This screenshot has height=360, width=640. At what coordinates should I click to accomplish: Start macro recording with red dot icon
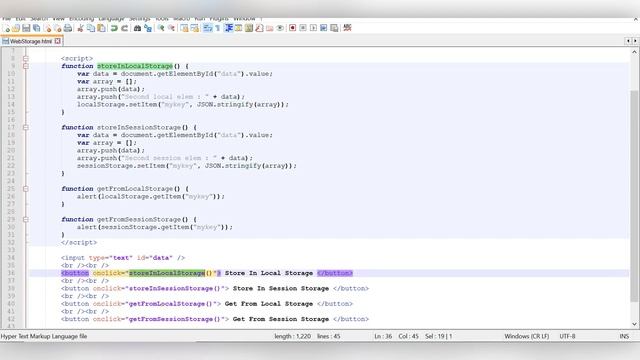[x=292, y=28]
